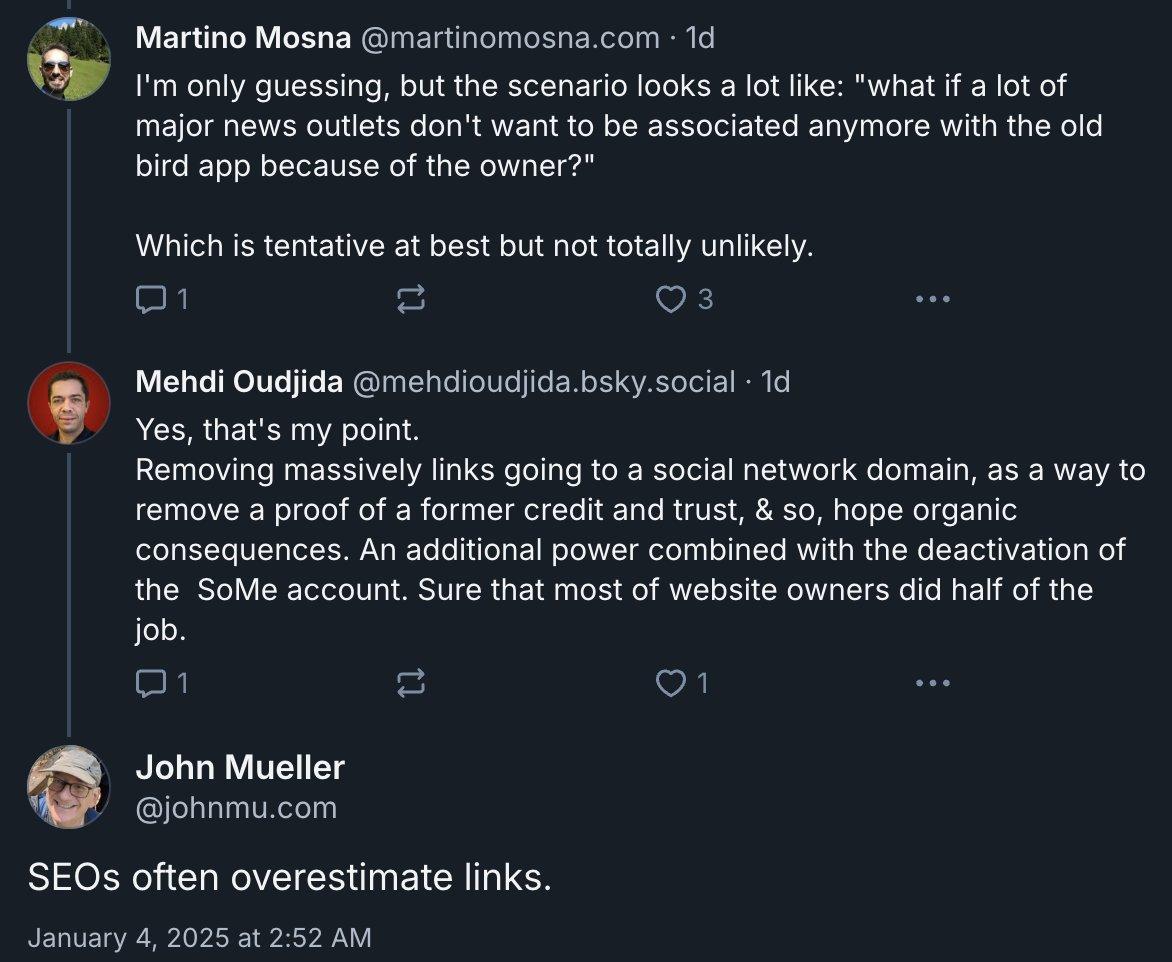Open John Mueller's profile name link

pyautogui.click(x=240, y=767)
